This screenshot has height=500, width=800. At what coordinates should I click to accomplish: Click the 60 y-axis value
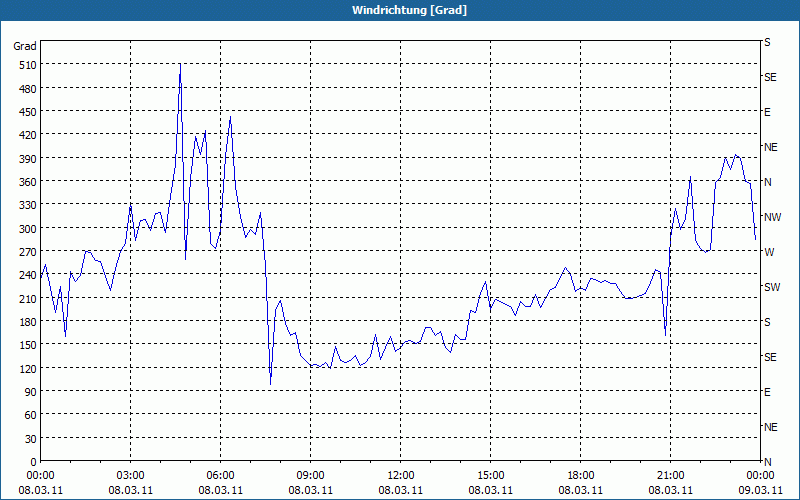click(x=31, y=415)
